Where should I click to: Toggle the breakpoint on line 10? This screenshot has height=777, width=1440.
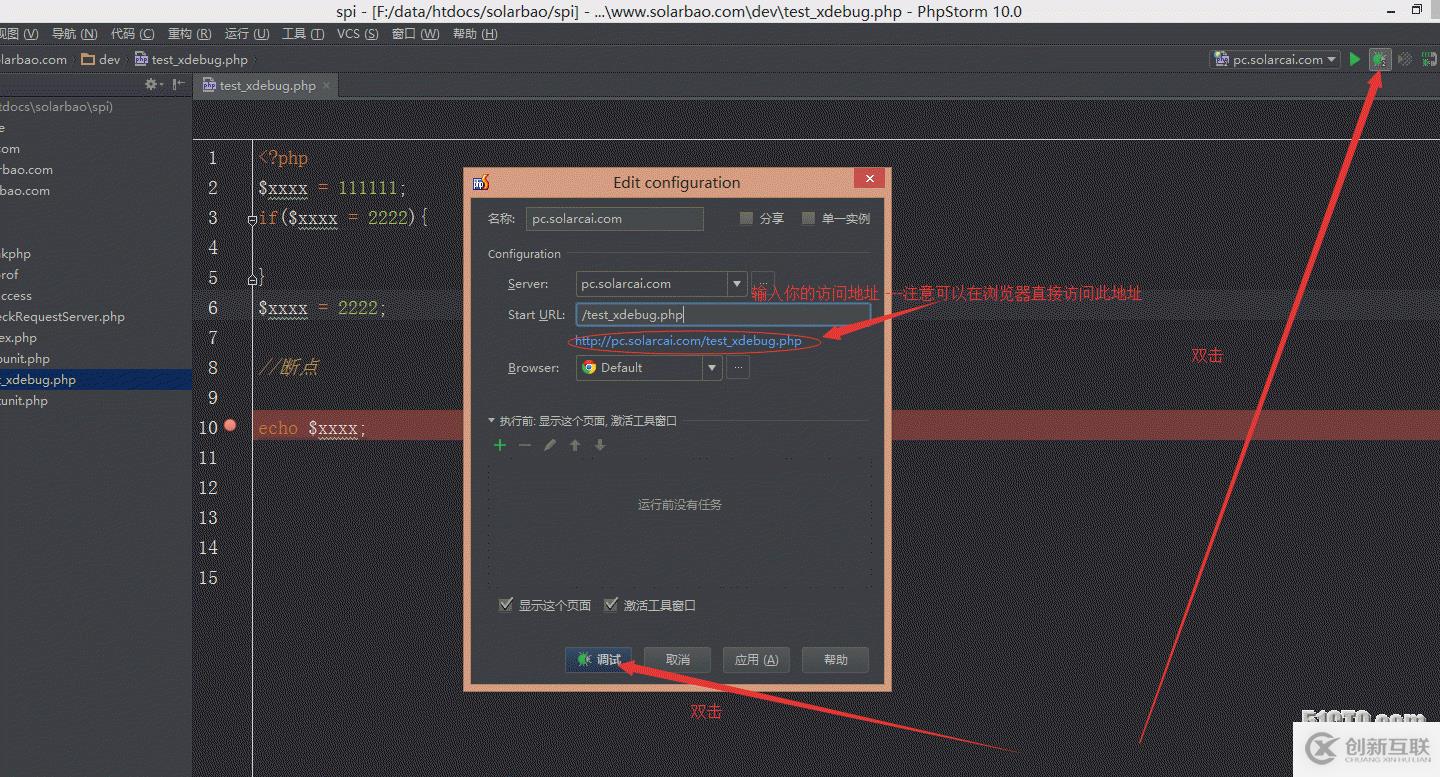coord(230,425)
